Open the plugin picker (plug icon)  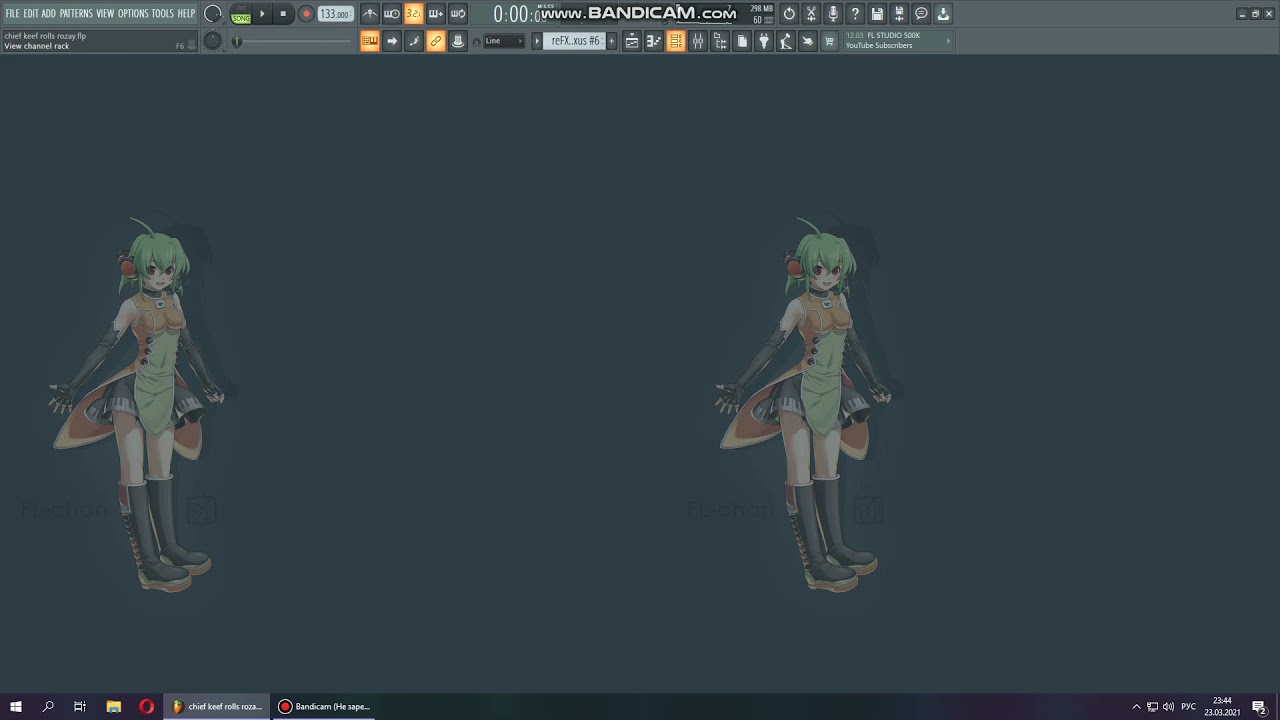click(764, 41)
